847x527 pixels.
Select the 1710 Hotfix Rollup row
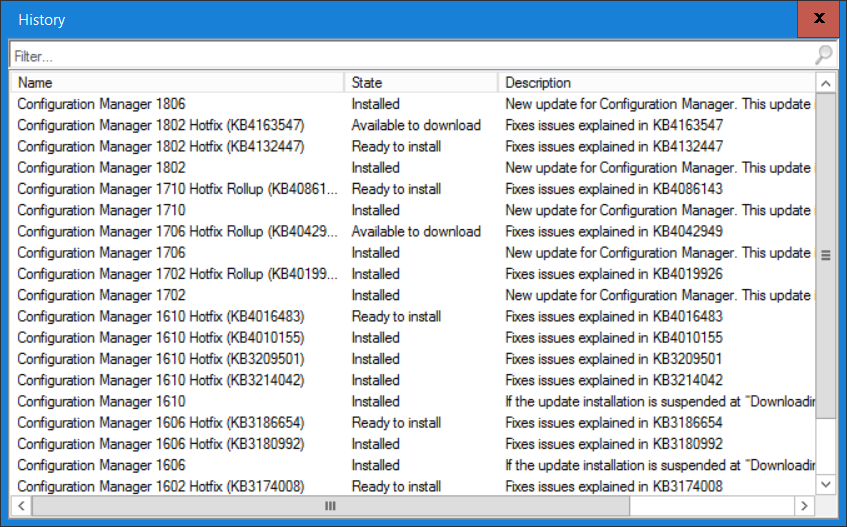(x=413, y=189)
